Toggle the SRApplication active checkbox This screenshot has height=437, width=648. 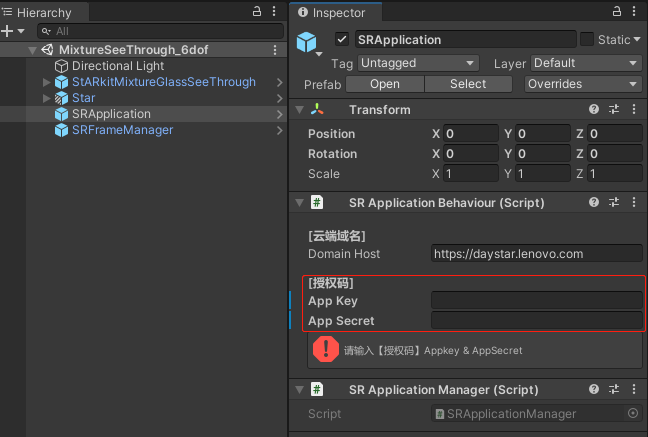[x=342, y=39]
